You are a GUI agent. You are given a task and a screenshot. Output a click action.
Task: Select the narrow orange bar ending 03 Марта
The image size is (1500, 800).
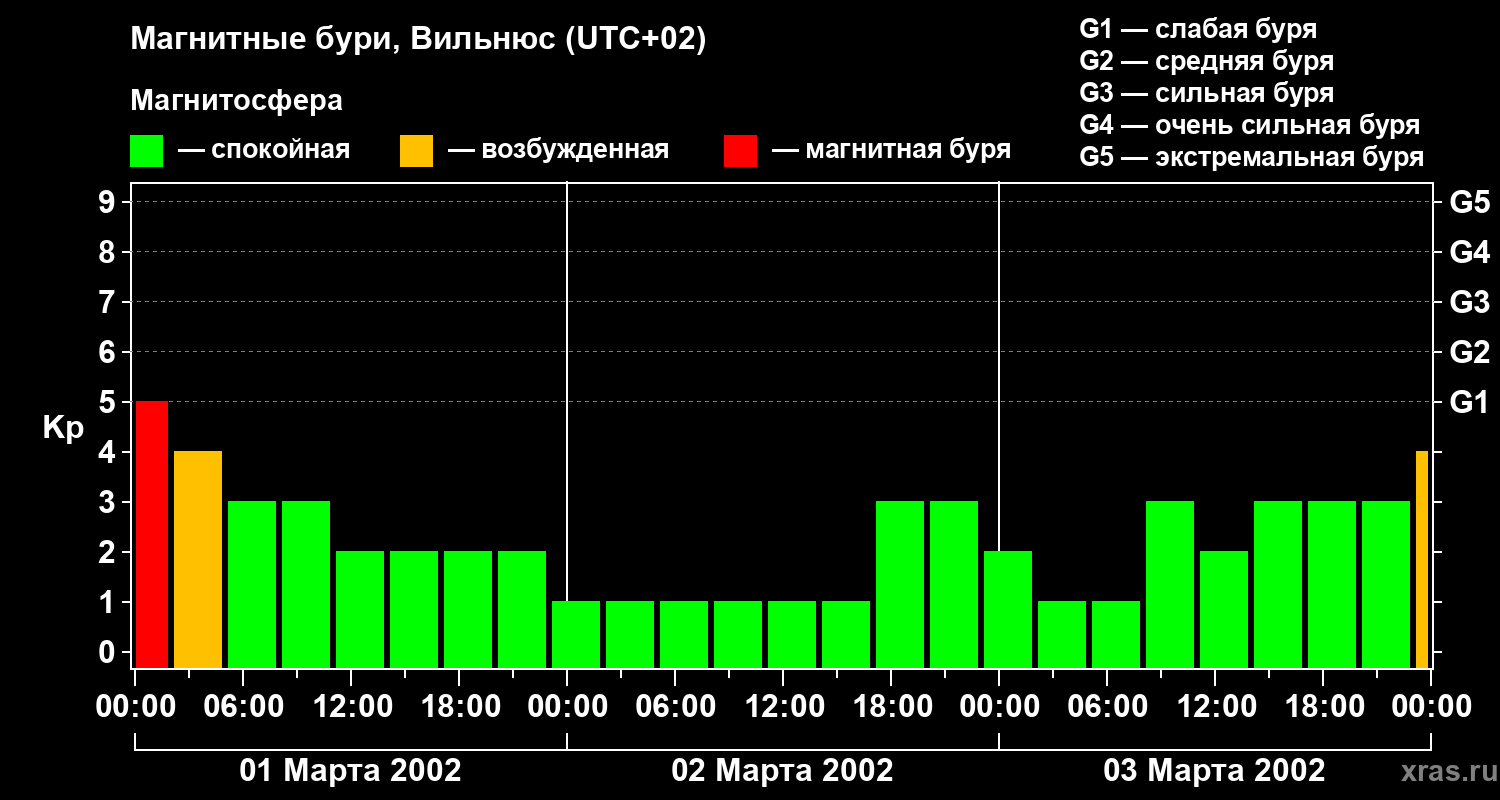(1422, 559)
